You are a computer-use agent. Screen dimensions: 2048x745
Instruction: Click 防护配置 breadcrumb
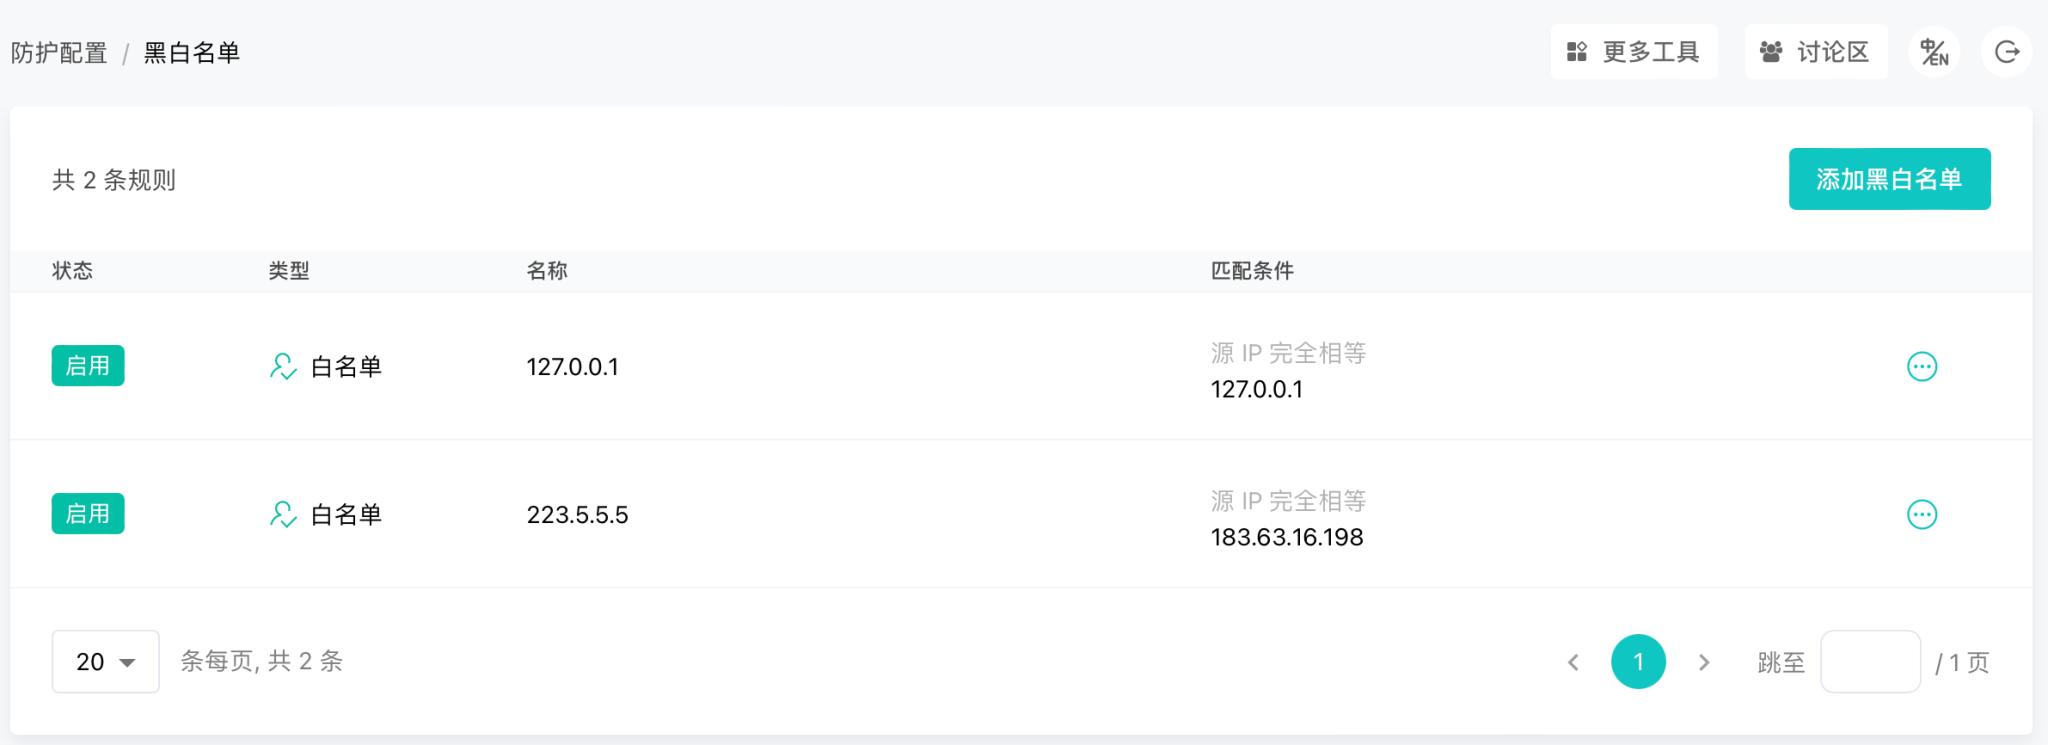pos(59,53)
